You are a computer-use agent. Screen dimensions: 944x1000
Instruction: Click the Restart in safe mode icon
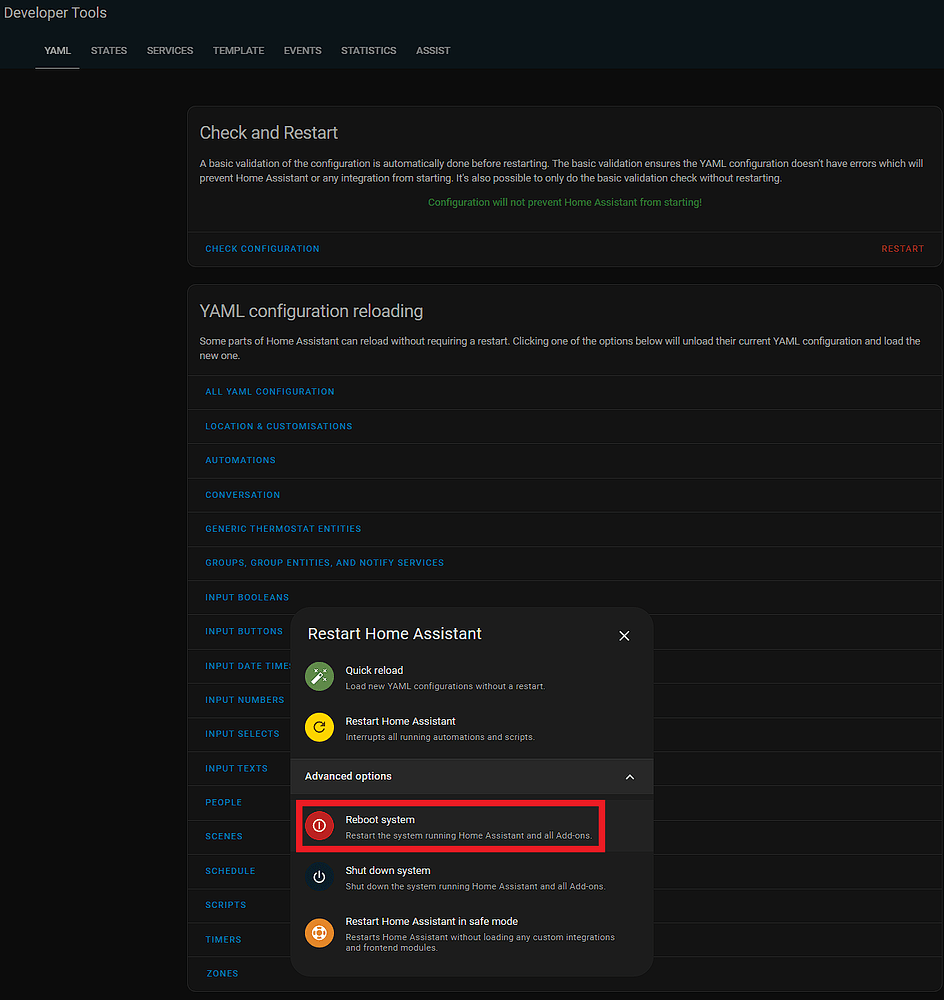tap(319, 932)
